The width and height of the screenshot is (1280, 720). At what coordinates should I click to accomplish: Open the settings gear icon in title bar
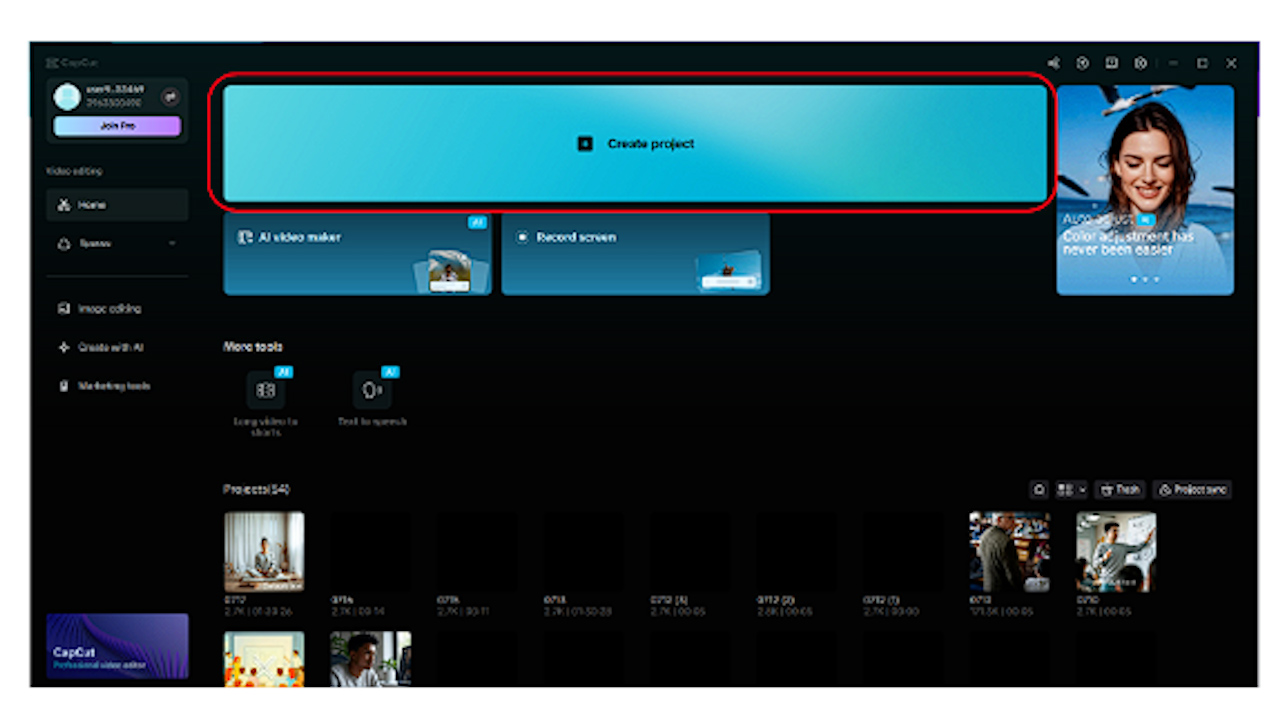coord(1140,63)
